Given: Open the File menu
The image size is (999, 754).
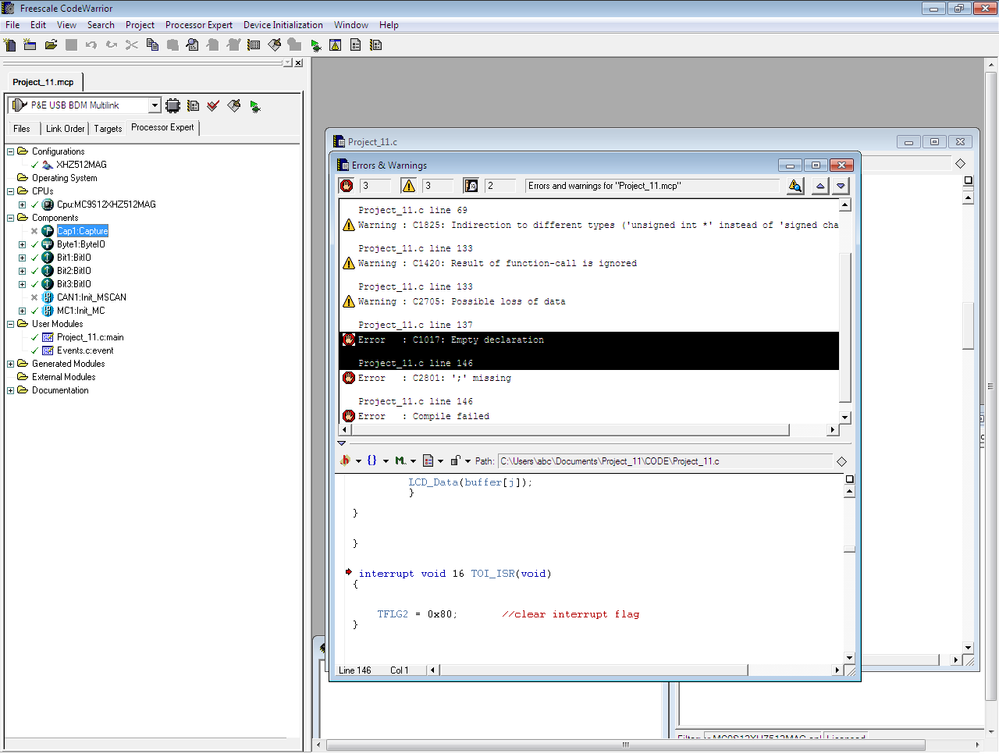Looking at the screenshot, I should [x=12, y=25].
